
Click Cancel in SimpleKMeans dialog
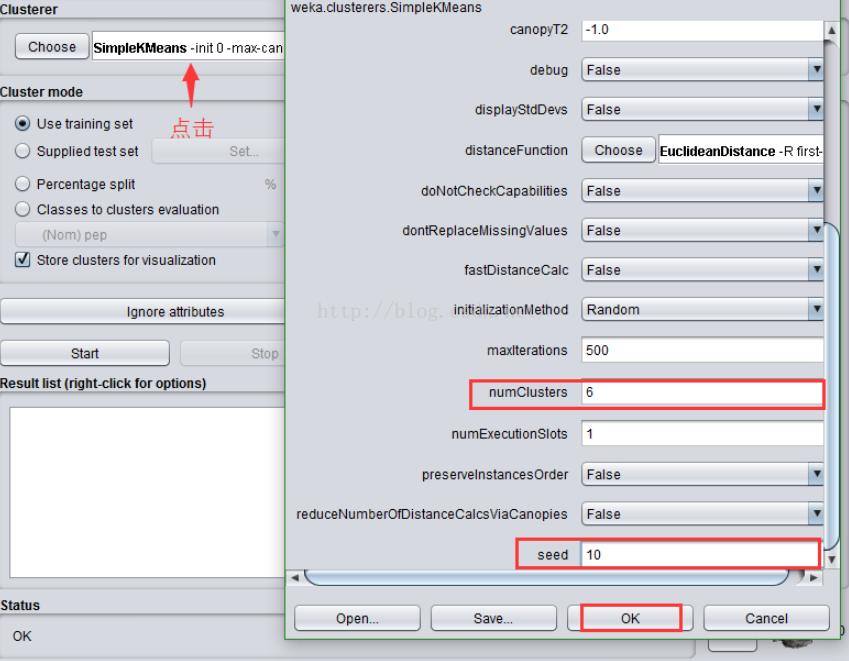coord(766,618)
